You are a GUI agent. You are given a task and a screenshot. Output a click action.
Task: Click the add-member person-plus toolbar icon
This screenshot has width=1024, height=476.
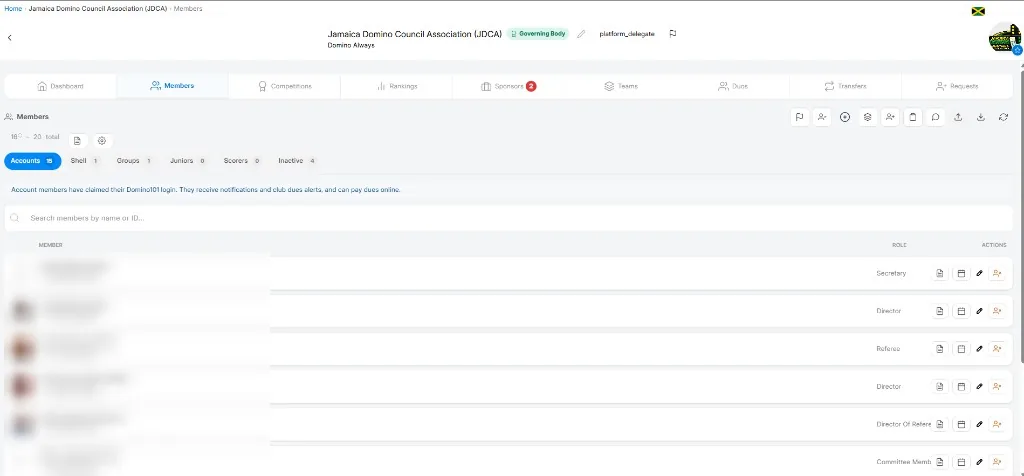(890, 118)
